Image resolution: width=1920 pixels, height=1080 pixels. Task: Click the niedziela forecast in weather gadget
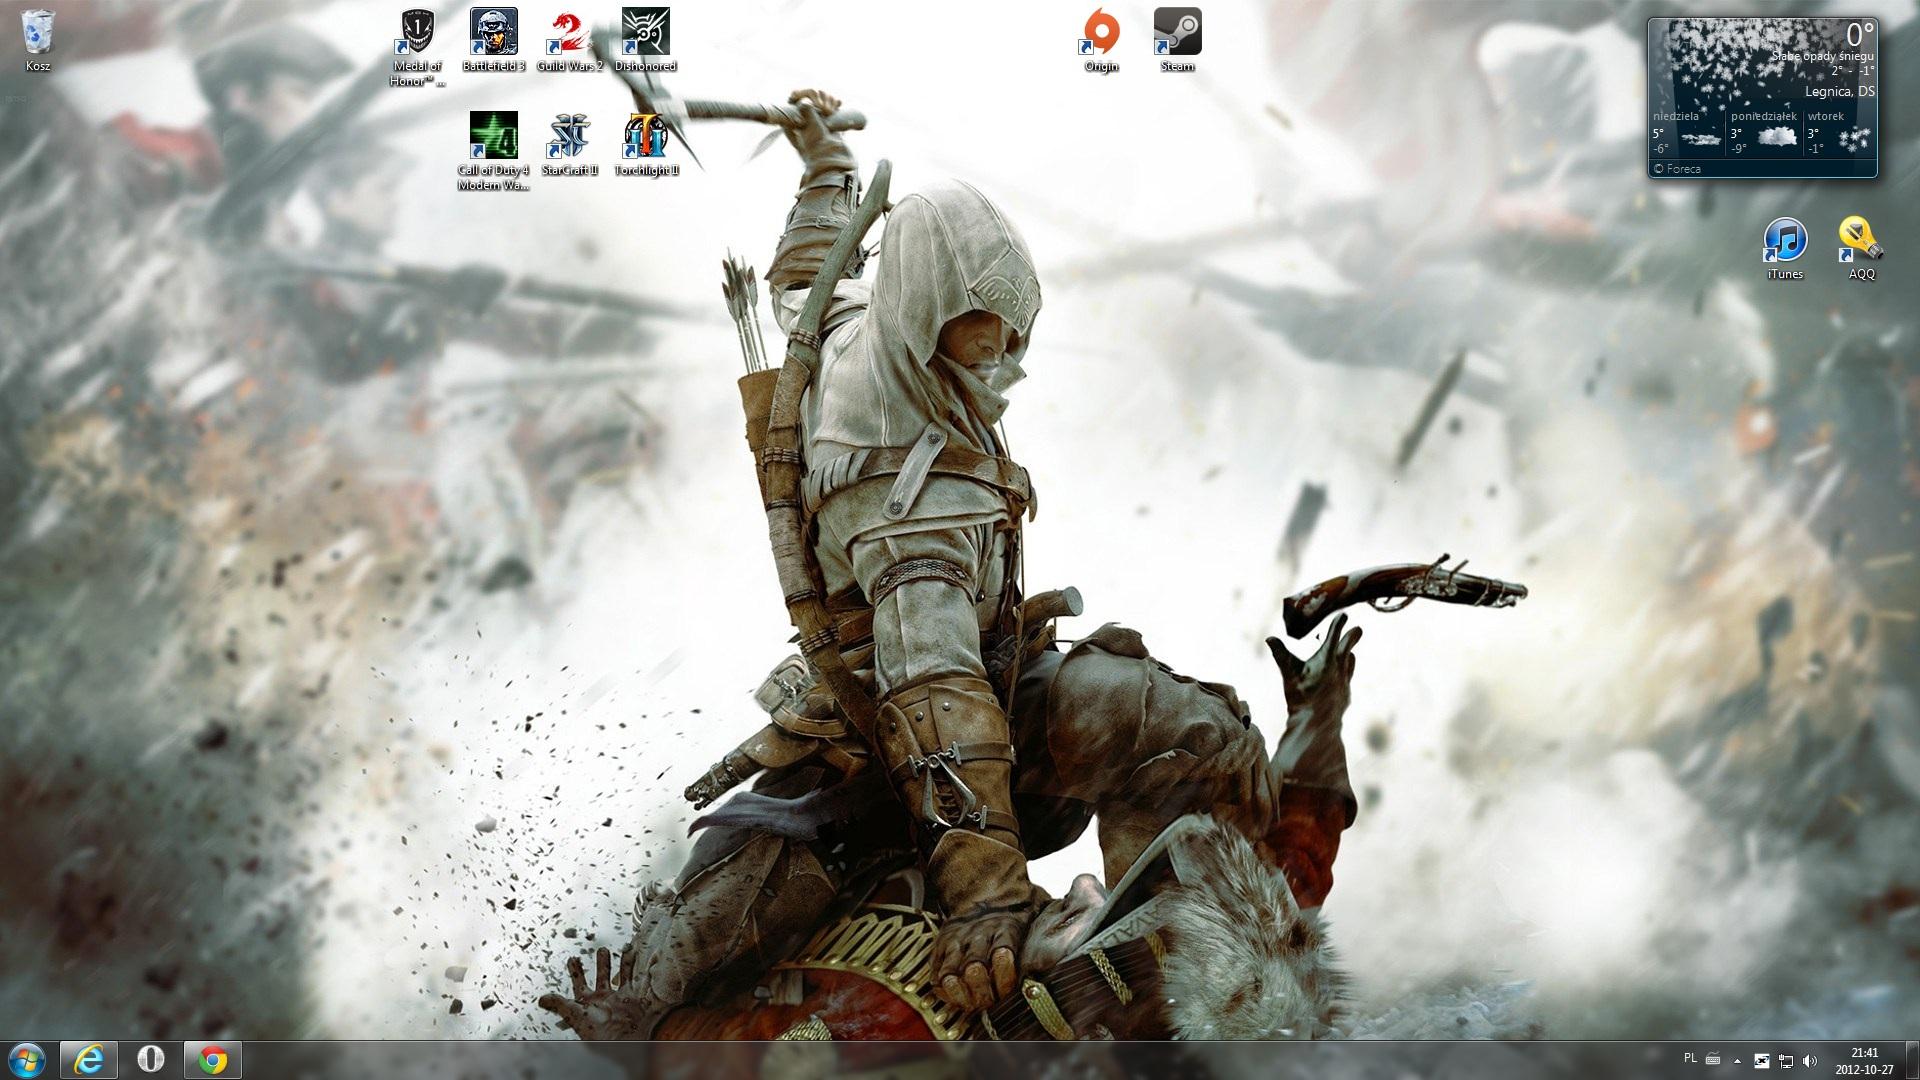tap(1688, 132)
